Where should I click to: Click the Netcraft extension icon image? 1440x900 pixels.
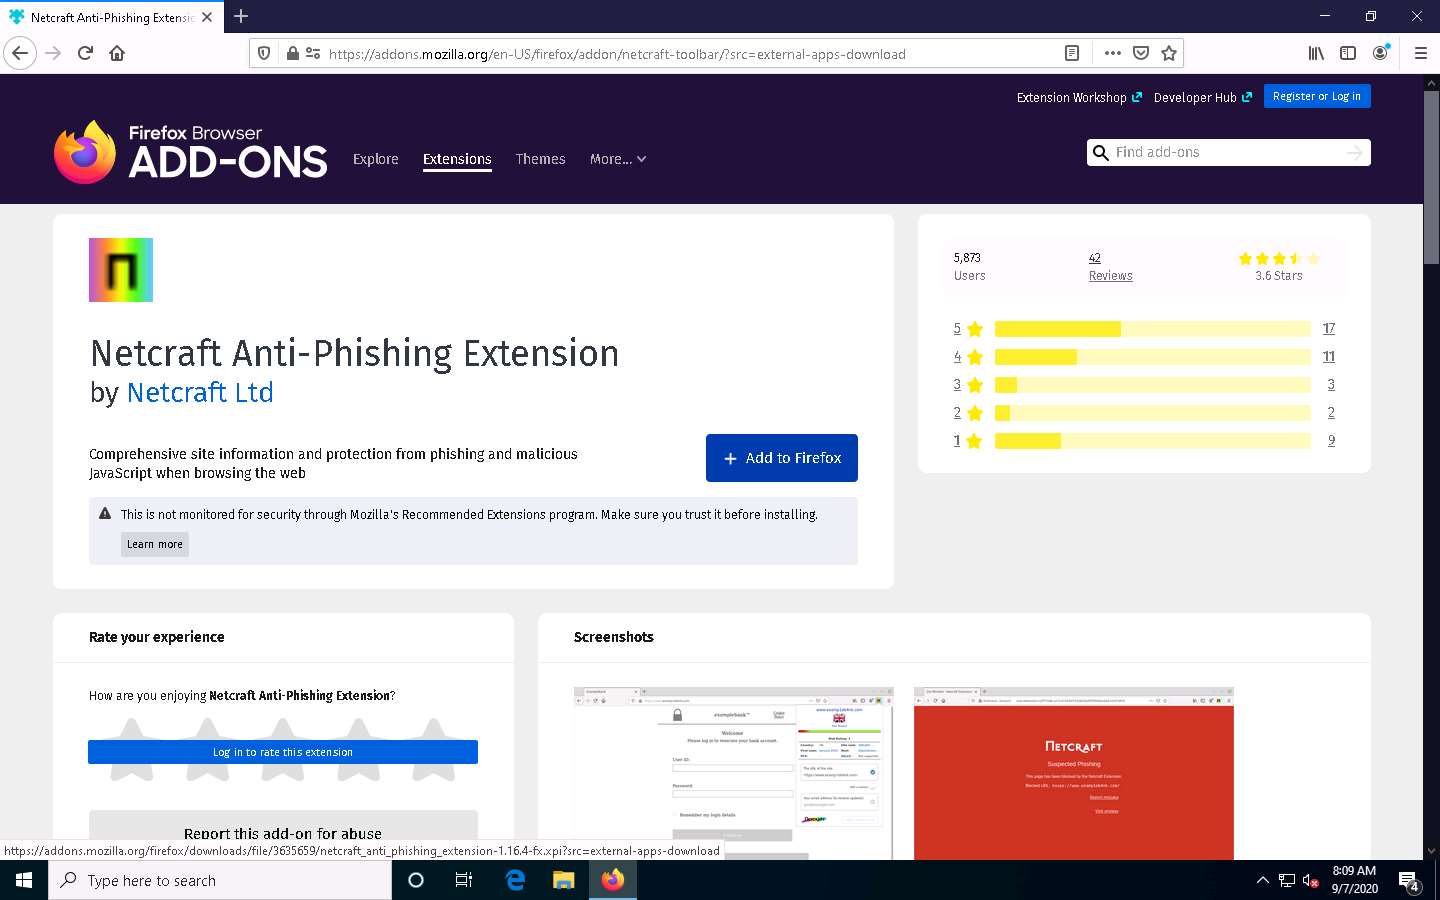(x=121, y=270)
